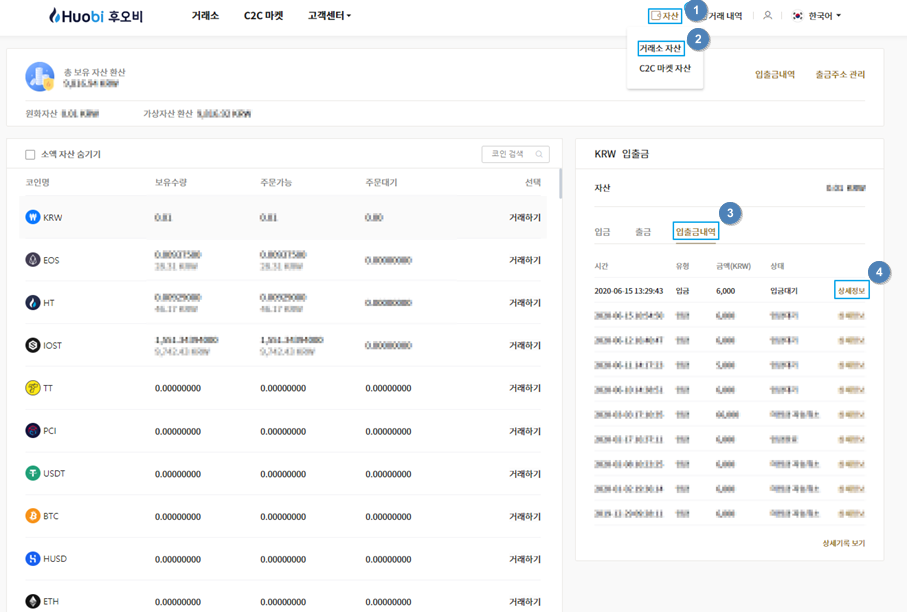Screen dimensions: 907x612
Task: Click the 보유수량 column header
Action: 171,182
